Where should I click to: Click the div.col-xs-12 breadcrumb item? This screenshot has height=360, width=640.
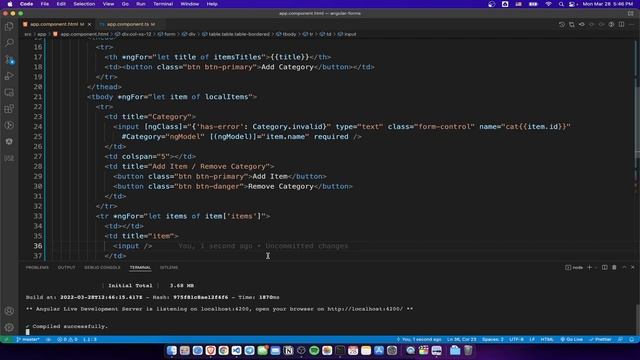point(136,34)
